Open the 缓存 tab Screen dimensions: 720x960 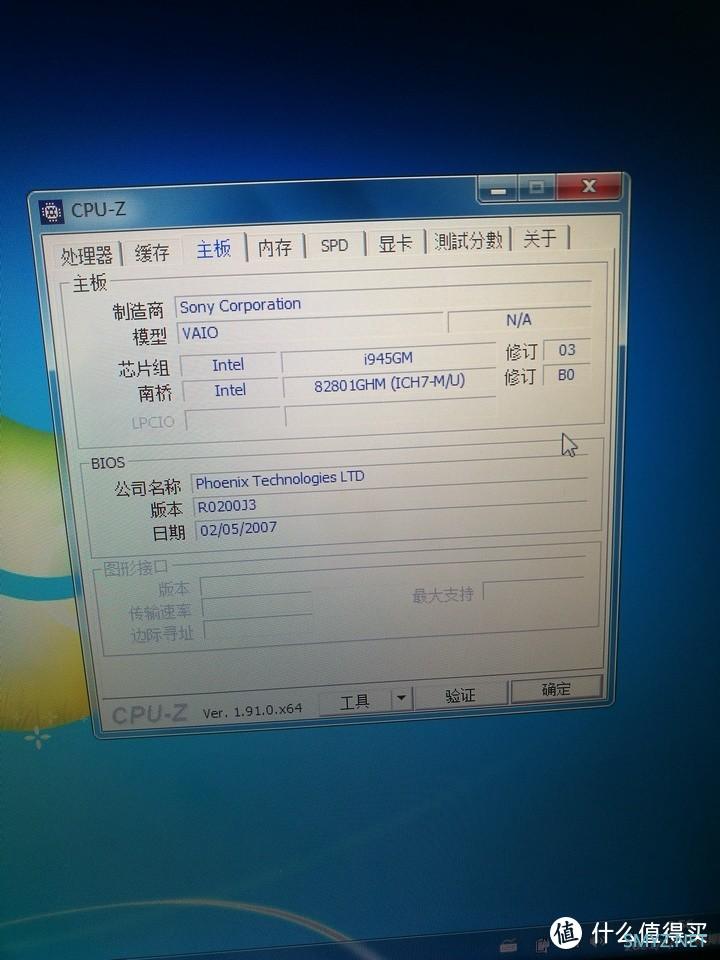[151, 252]
